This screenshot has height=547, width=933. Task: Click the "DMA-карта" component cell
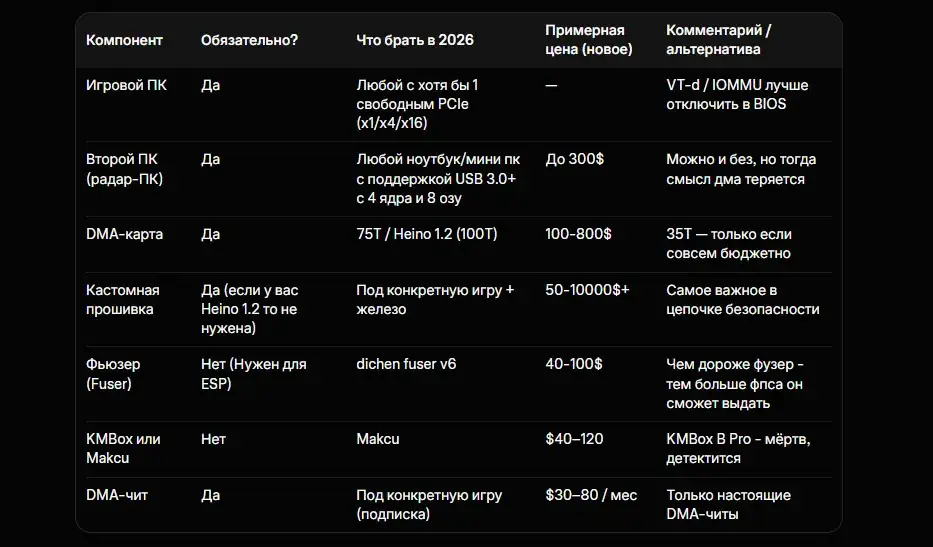pyautogui.click(x=124, y=234)
